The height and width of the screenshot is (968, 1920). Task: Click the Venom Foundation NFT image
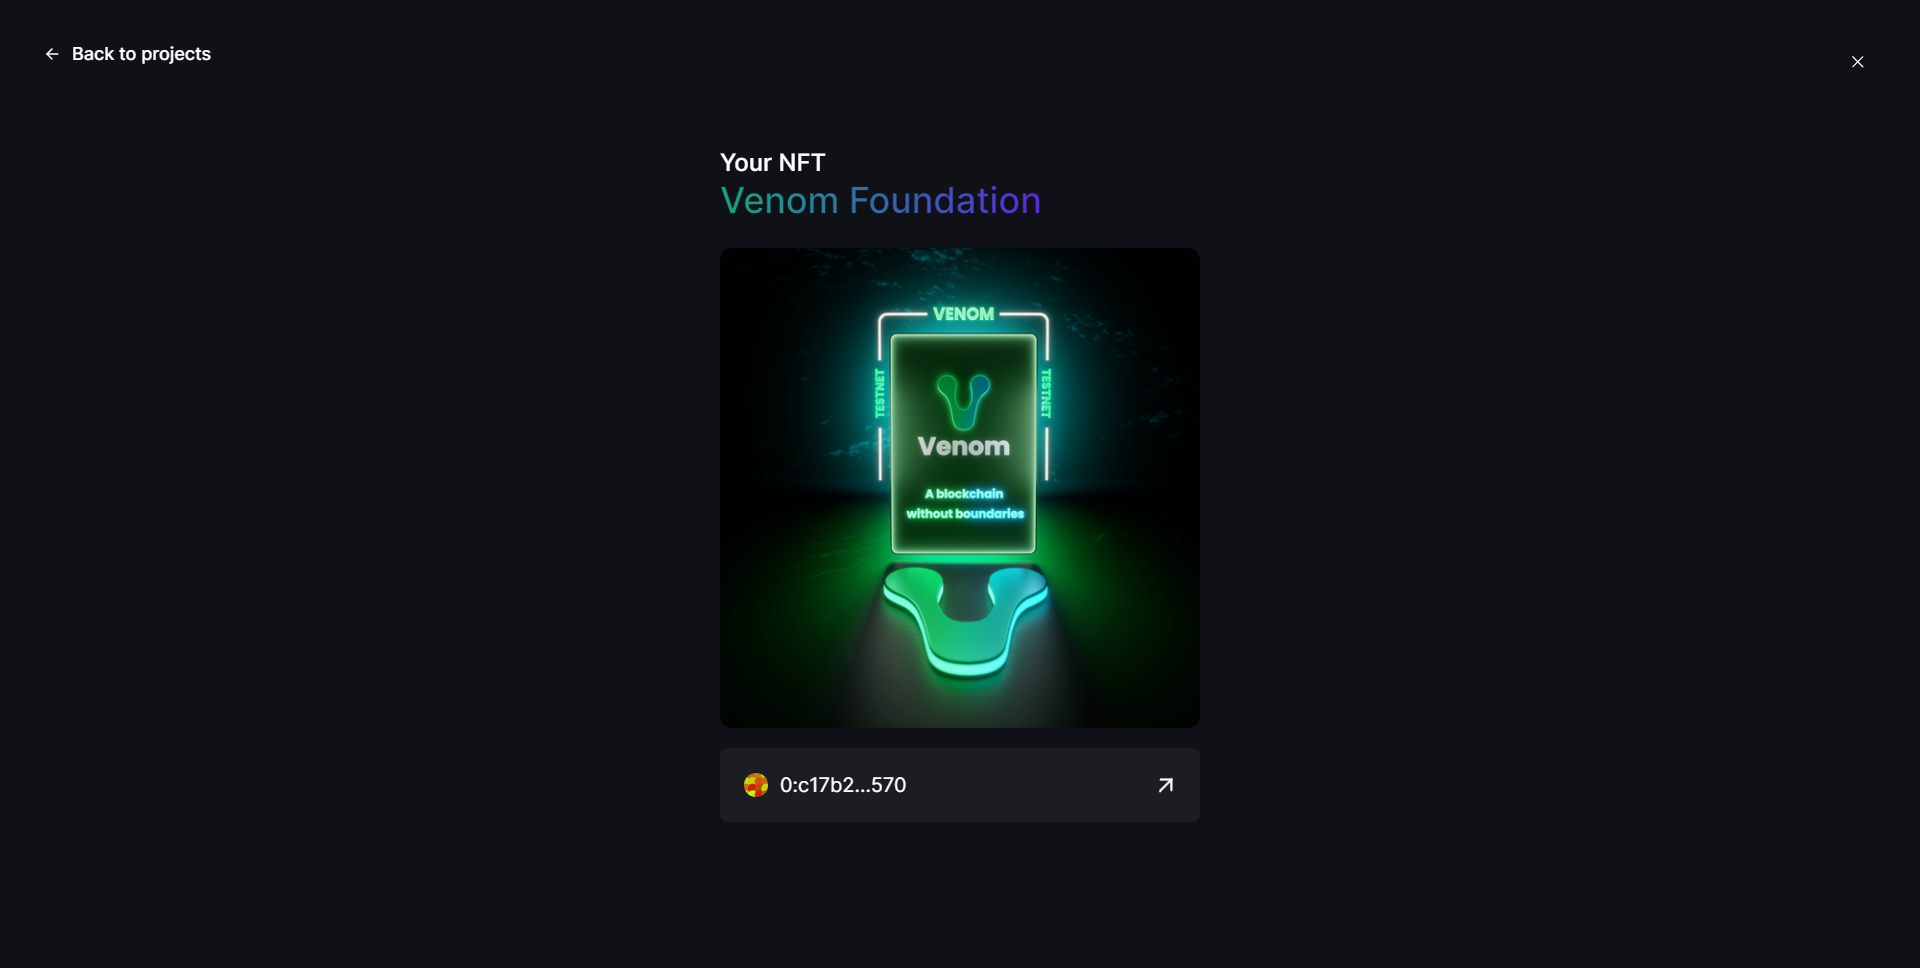(x=960, y=488)
